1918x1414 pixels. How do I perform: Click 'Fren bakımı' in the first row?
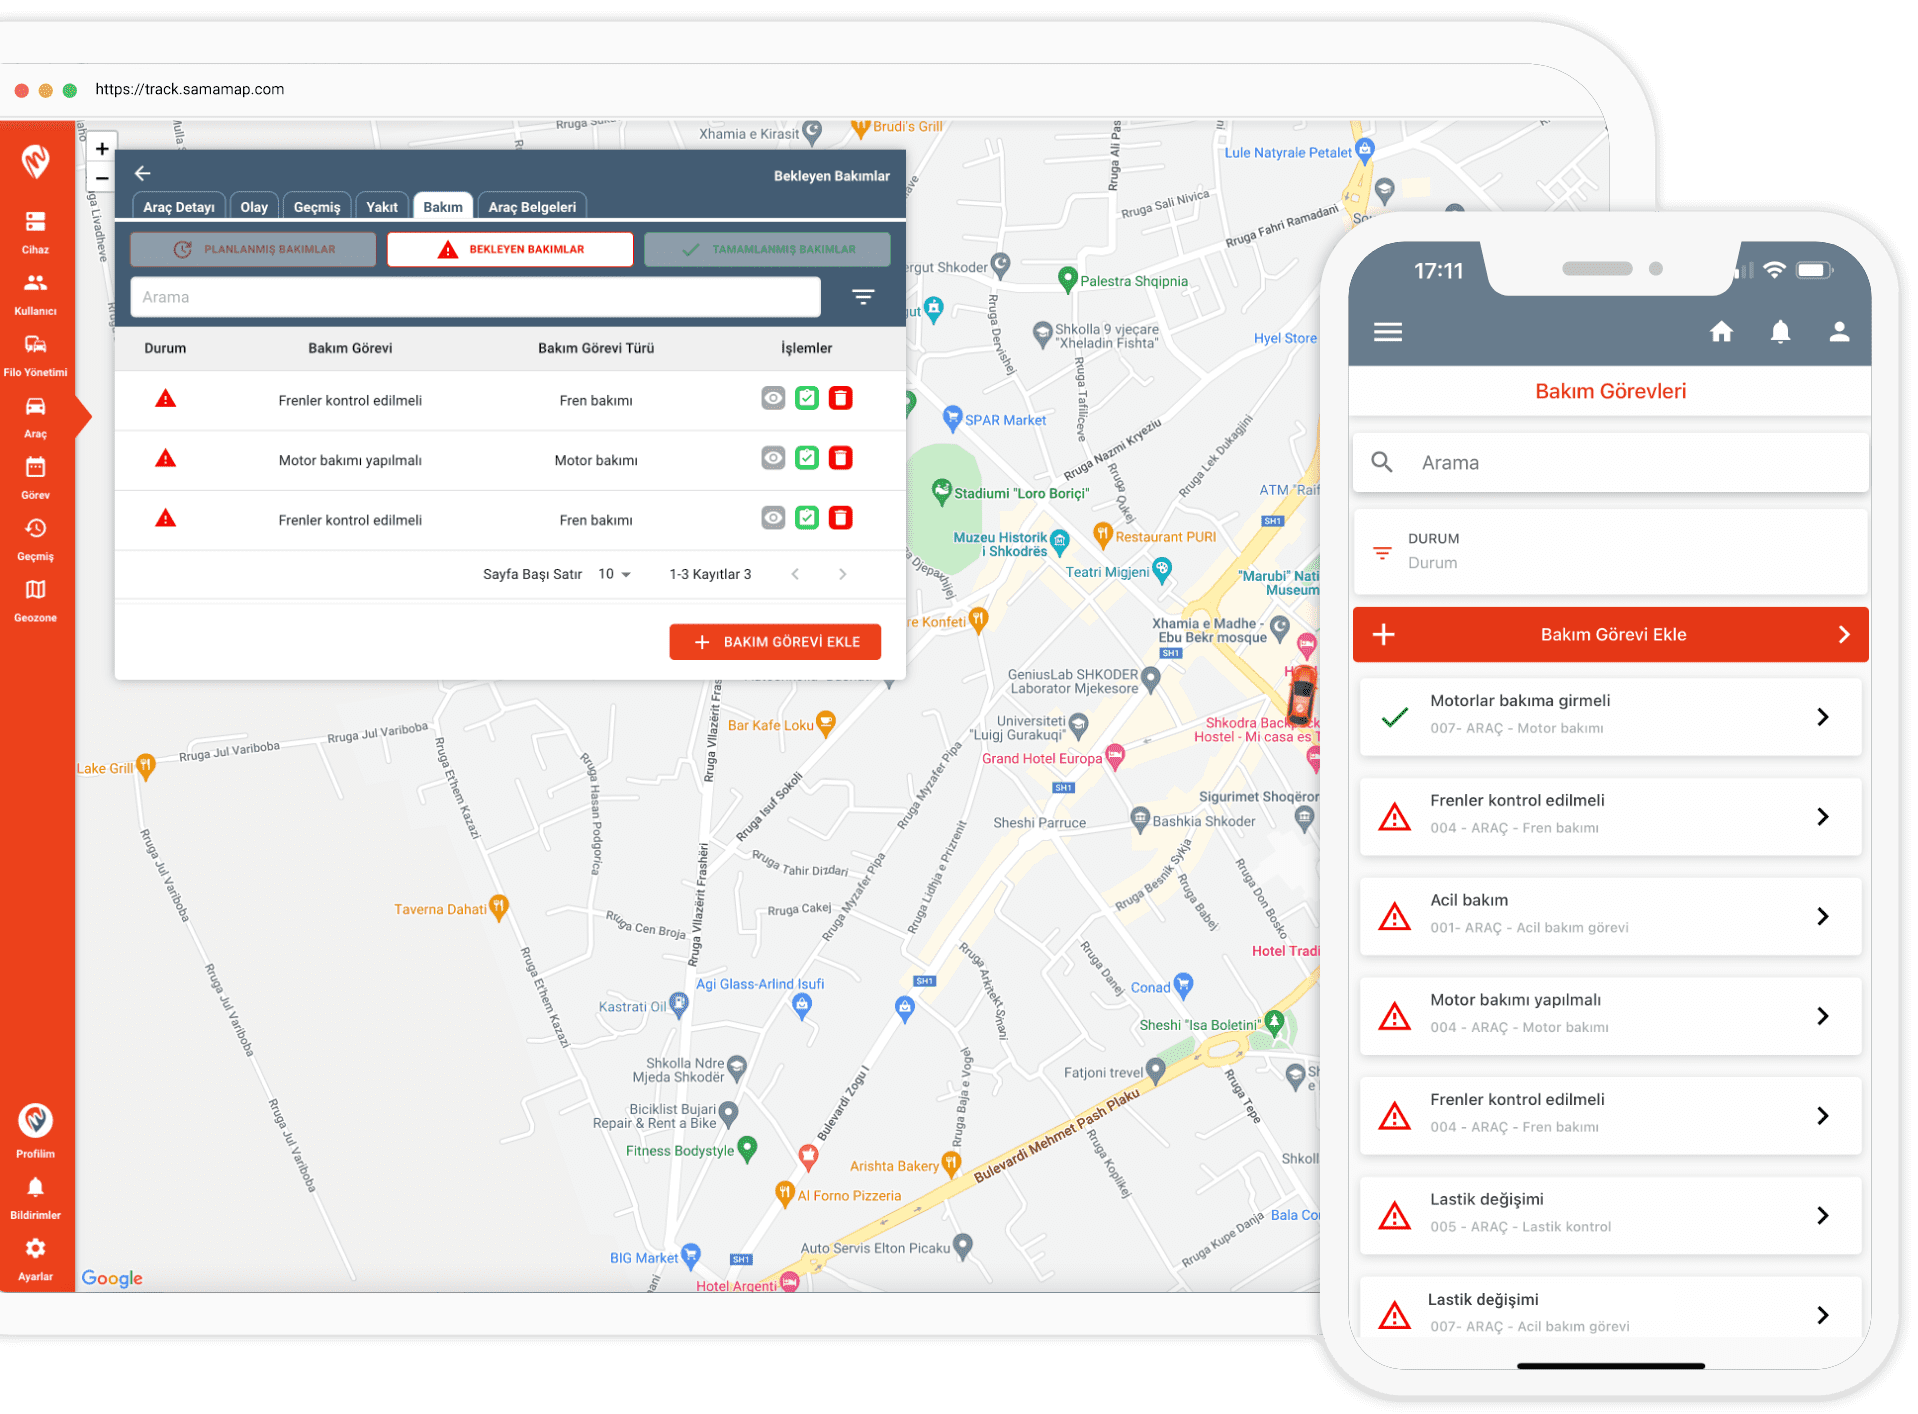pyautogui.click(x=596, y=400)
